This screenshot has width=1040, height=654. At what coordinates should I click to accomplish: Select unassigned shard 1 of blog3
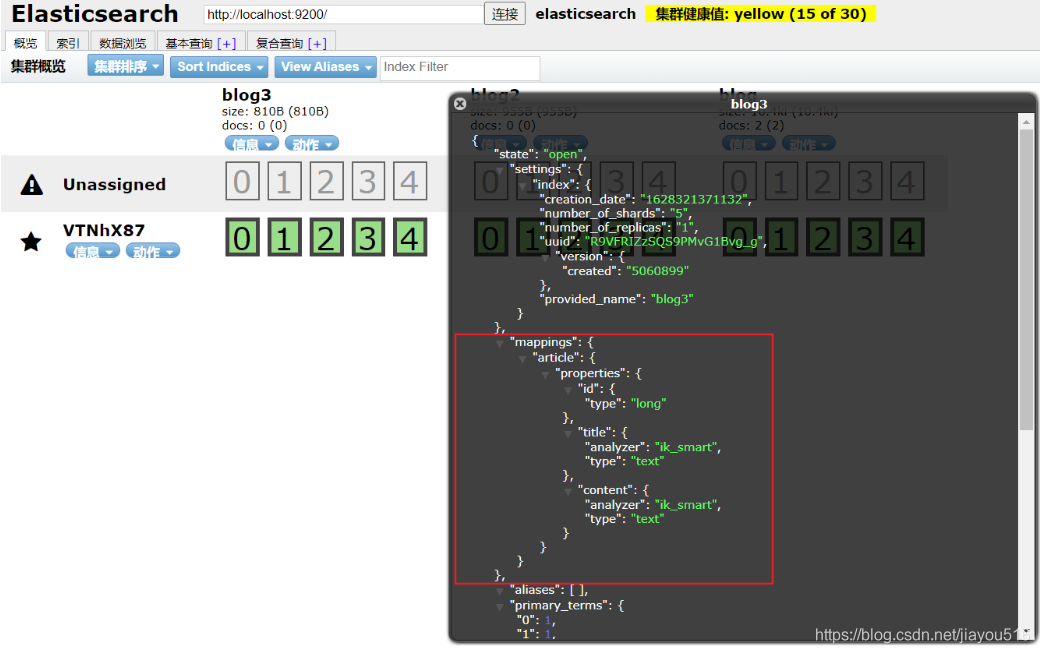pyautogui.click(x=284, y=182)
